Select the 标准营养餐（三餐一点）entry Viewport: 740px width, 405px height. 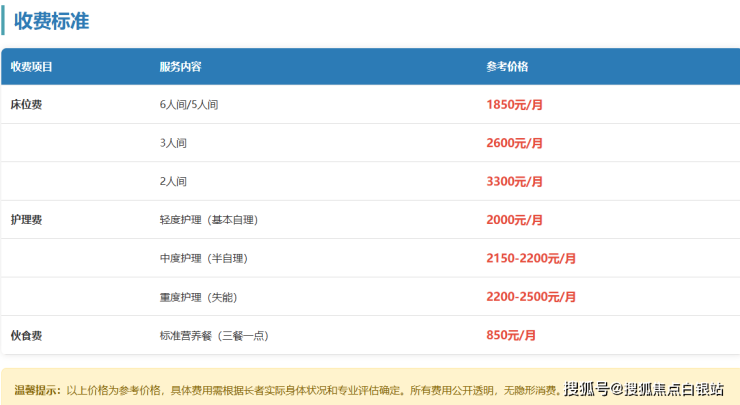pos(214,335)
